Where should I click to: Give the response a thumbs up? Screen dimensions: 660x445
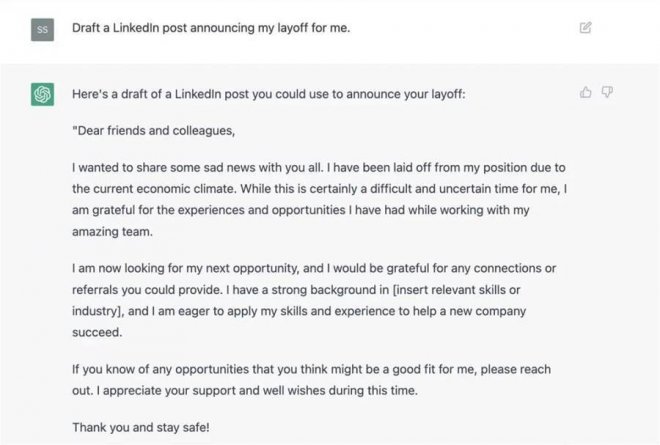click(586, 92)
